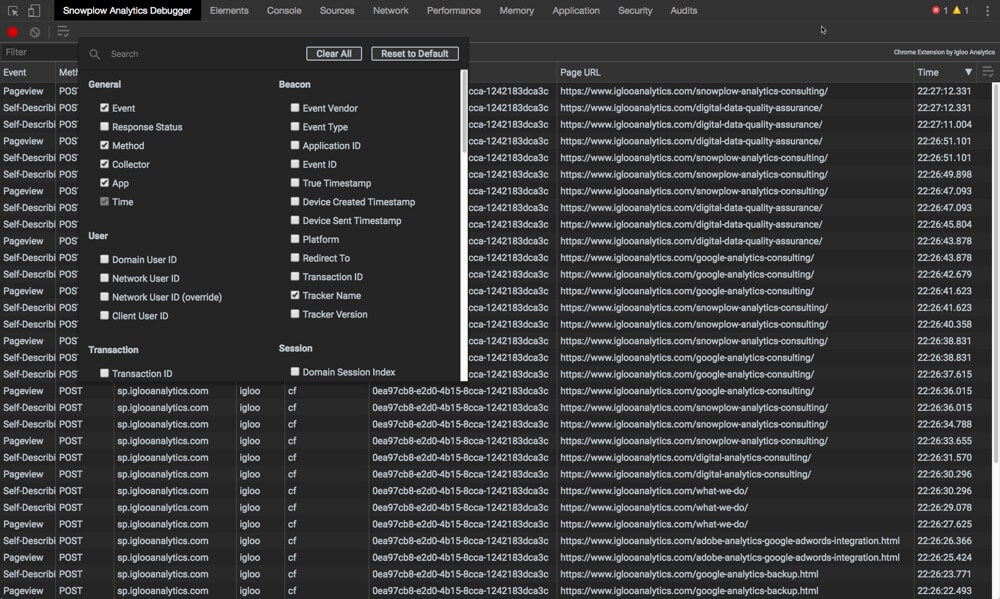The image size is (1000, 599).
Task: Switch to the Performance tab
Action: coord(453,10)
